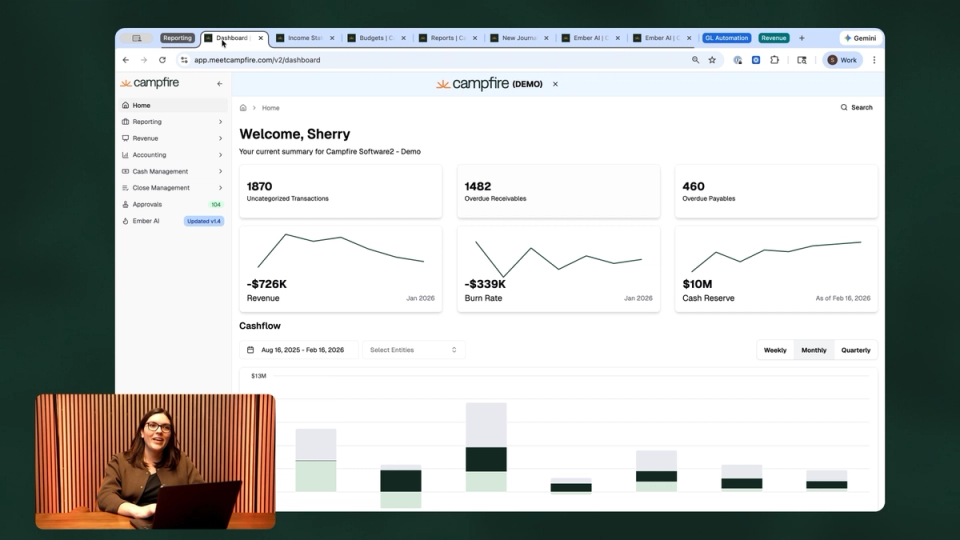960x540 pixels.
Task: Click the 104 approvals count badge
Action: (216, 204)
